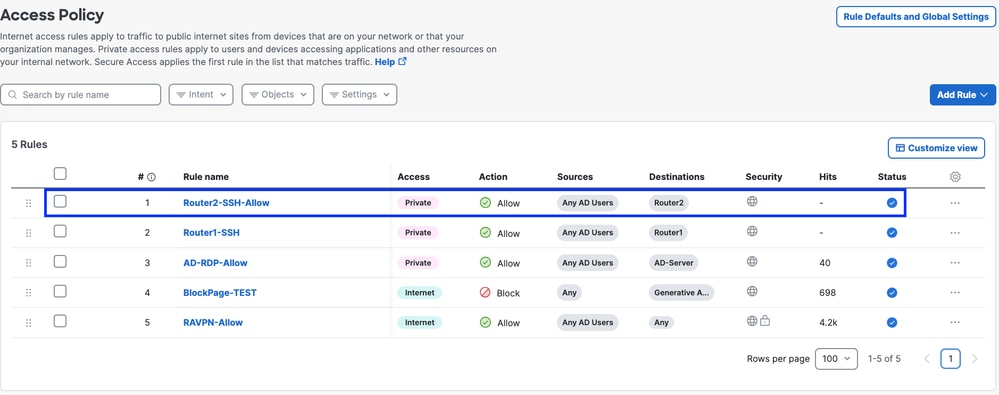Viewport: 999px width, 395px height.
Task: Open three-dot menu for BlockPage-TEST
Action: point(955,292)
